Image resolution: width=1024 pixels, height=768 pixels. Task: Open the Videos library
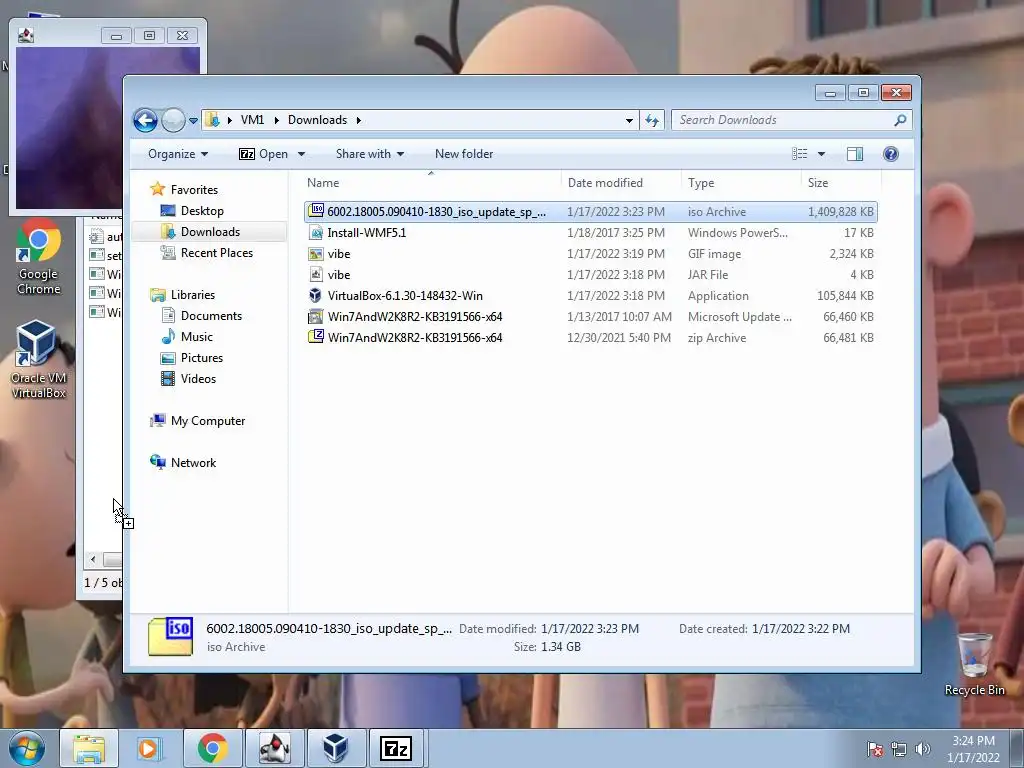coord(198,378)
